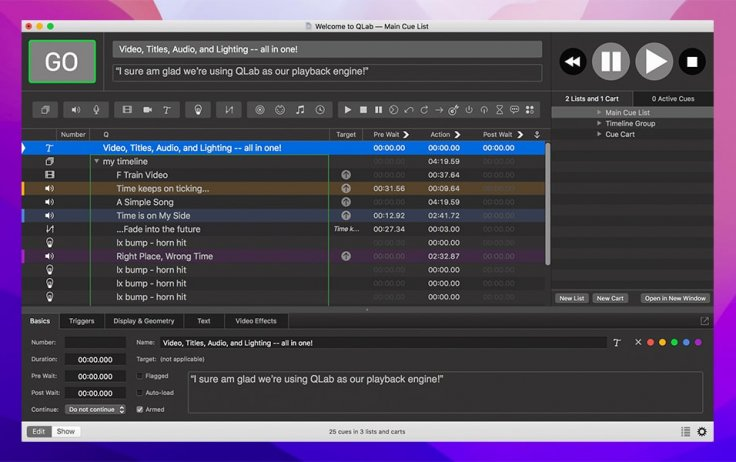The image size is (736, 462).
Task: Add a new Camera cue from toolbar
Action: (x=147, y=109)
